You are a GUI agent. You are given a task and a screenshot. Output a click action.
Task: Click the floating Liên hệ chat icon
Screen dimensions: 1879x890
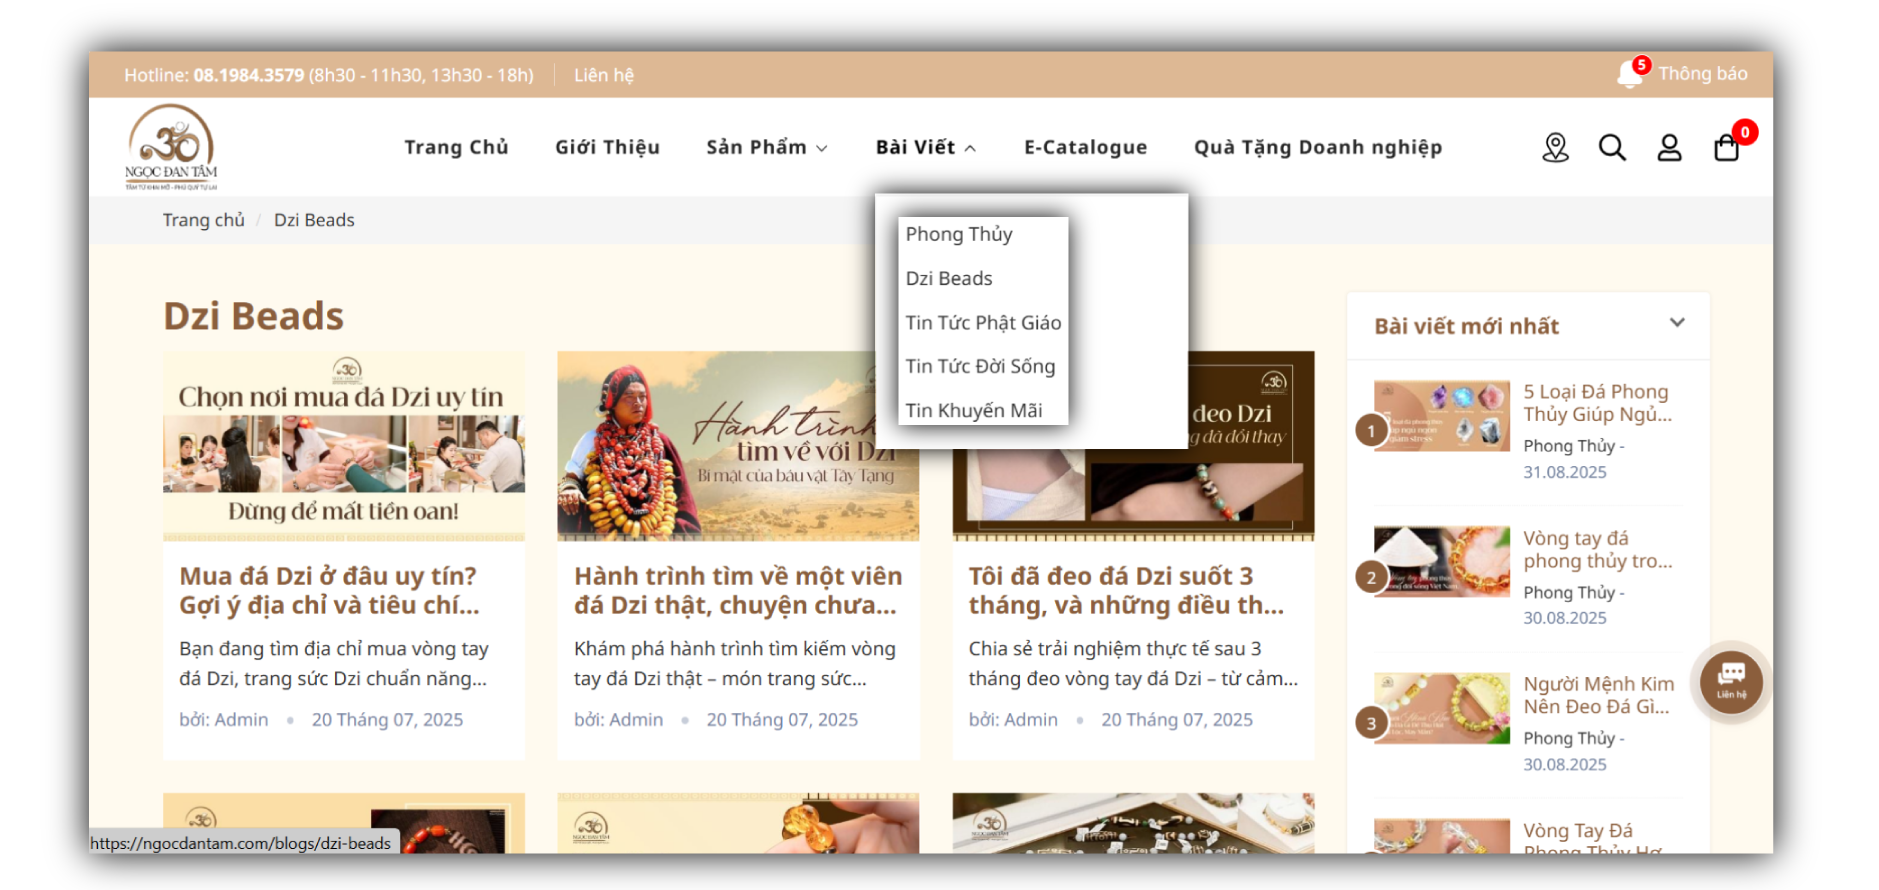click(1731, 682)
